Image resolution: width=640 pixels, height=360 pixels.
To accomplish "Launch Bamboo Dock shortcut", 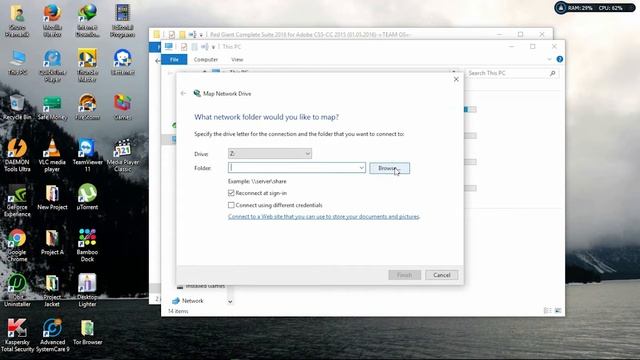I will tap(87, 245).
